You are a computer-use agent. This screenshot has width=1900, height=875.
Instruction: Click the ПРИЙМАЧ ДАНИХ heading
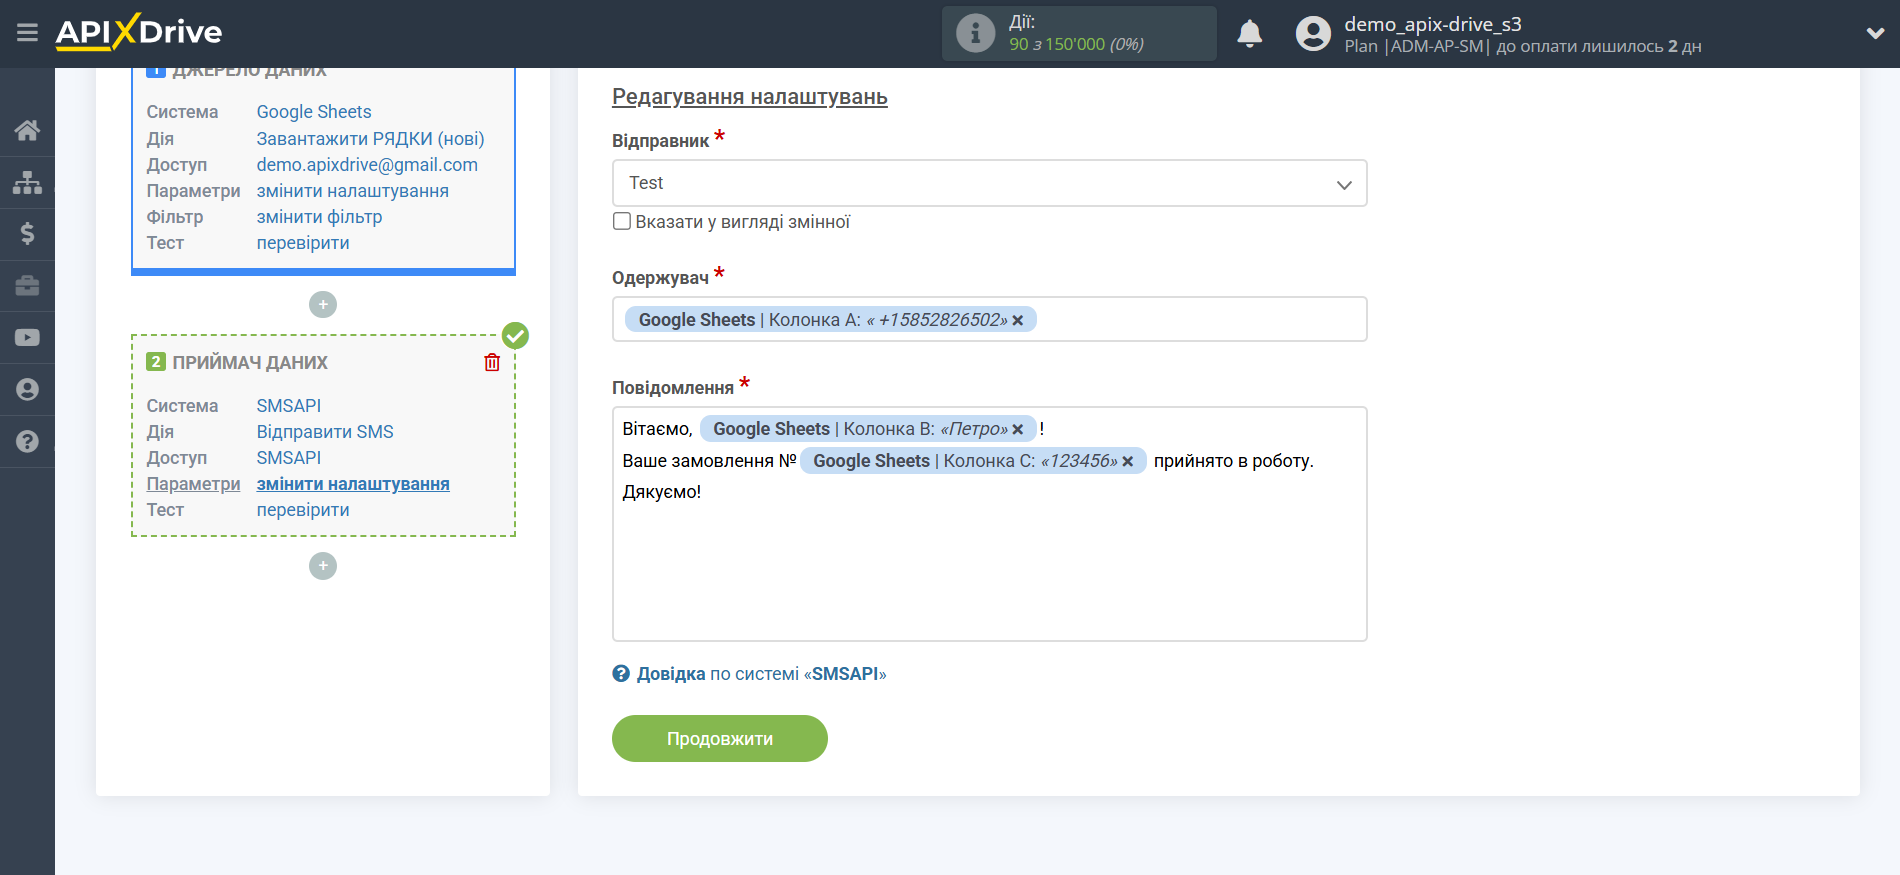pos(250,363)
